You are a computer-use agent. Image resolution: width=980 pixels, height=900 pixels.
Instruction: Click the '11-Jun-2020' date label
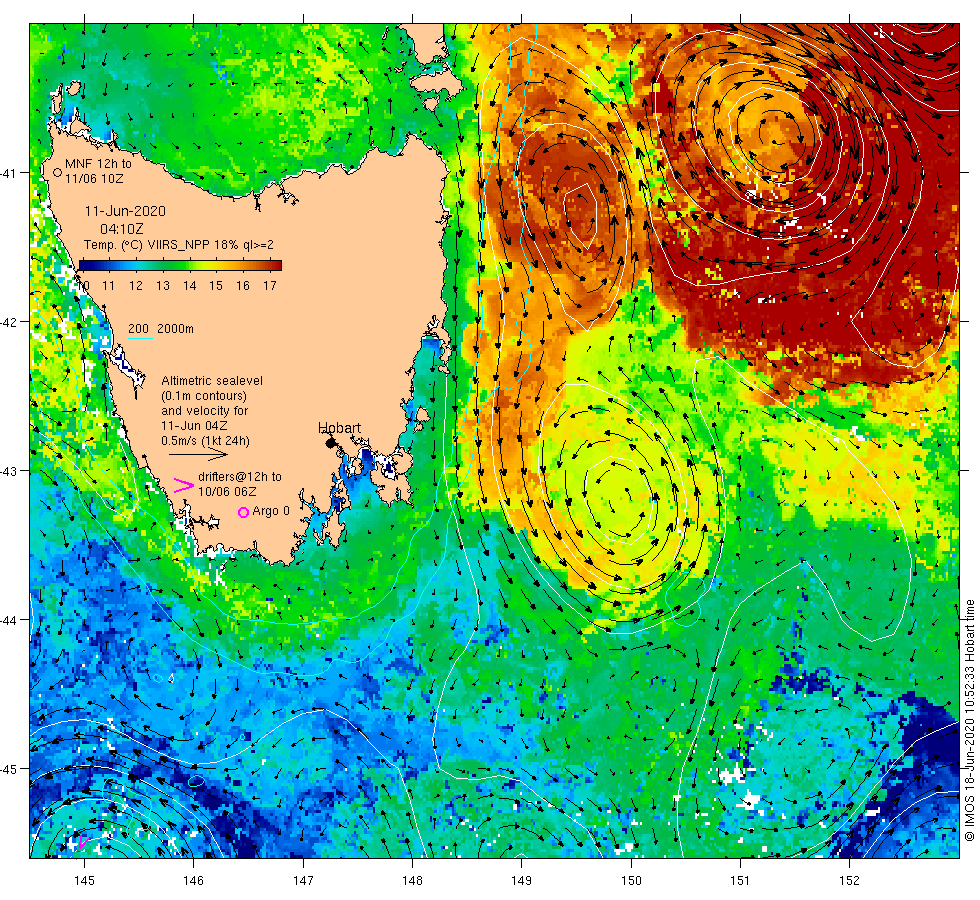pos(125,211)
